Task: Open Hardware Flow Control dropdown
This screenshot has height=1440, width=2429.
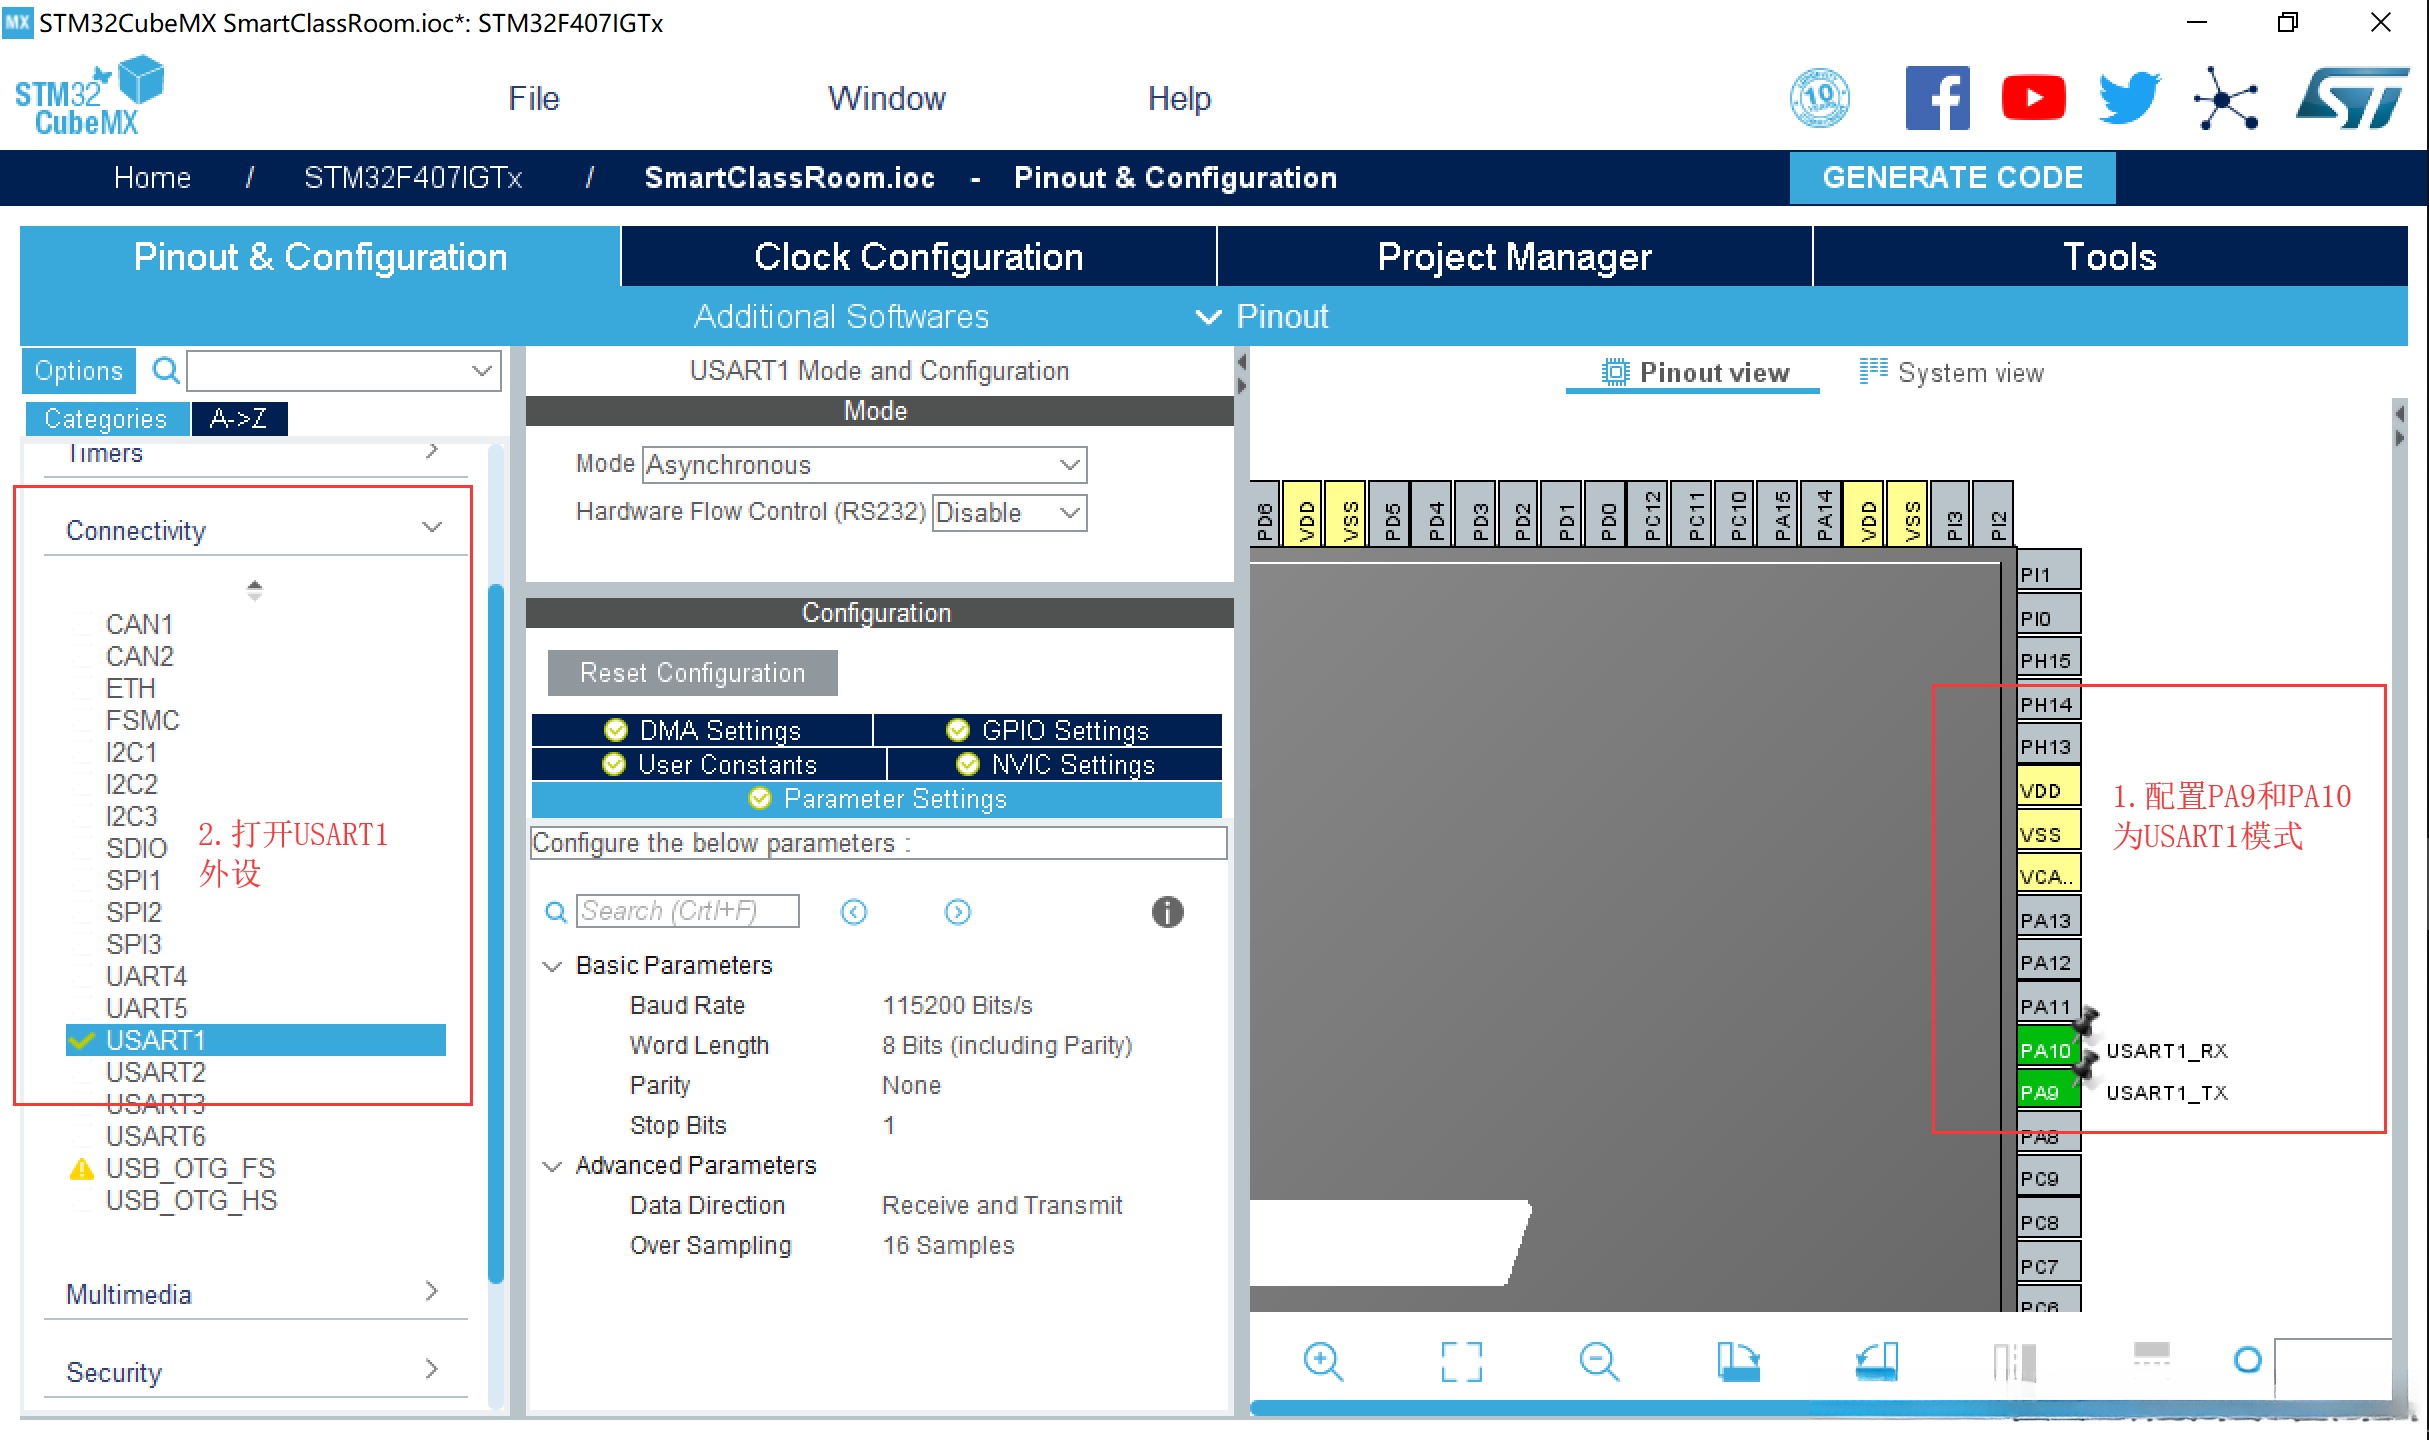Action: pyautogui.click(x=1008, y=513)
